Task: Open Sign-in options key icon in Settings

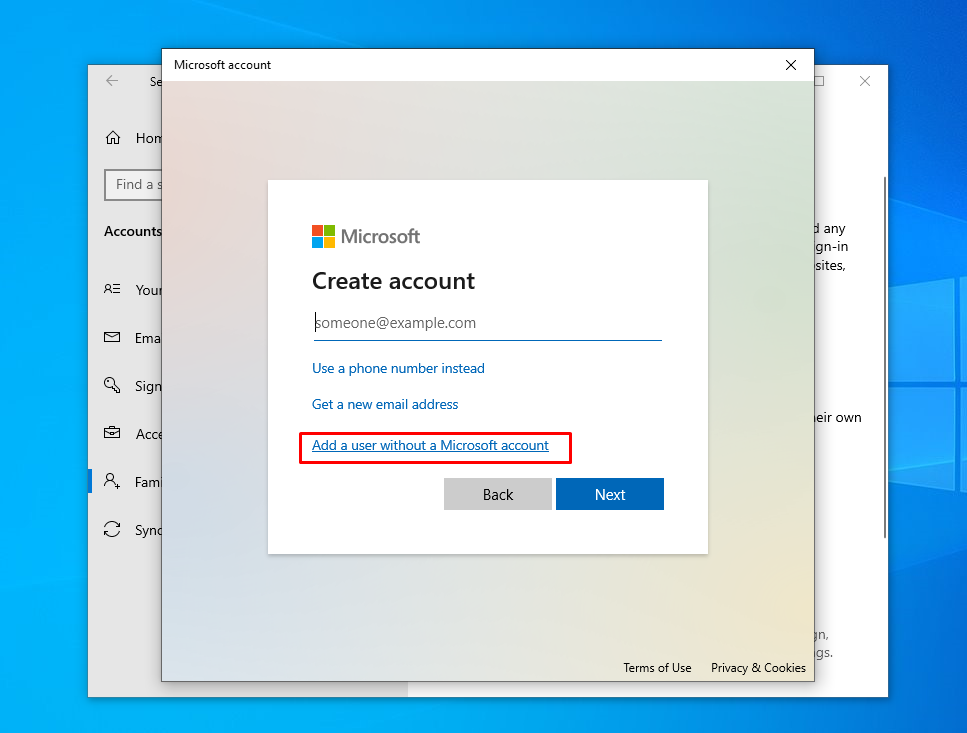Action: click(112, 385)
